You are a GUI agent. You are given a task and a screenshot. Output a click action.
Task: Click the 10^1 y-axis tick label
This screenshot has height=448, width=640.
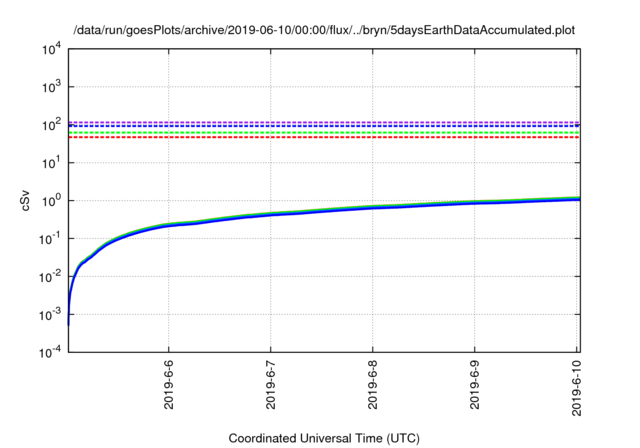51,163
